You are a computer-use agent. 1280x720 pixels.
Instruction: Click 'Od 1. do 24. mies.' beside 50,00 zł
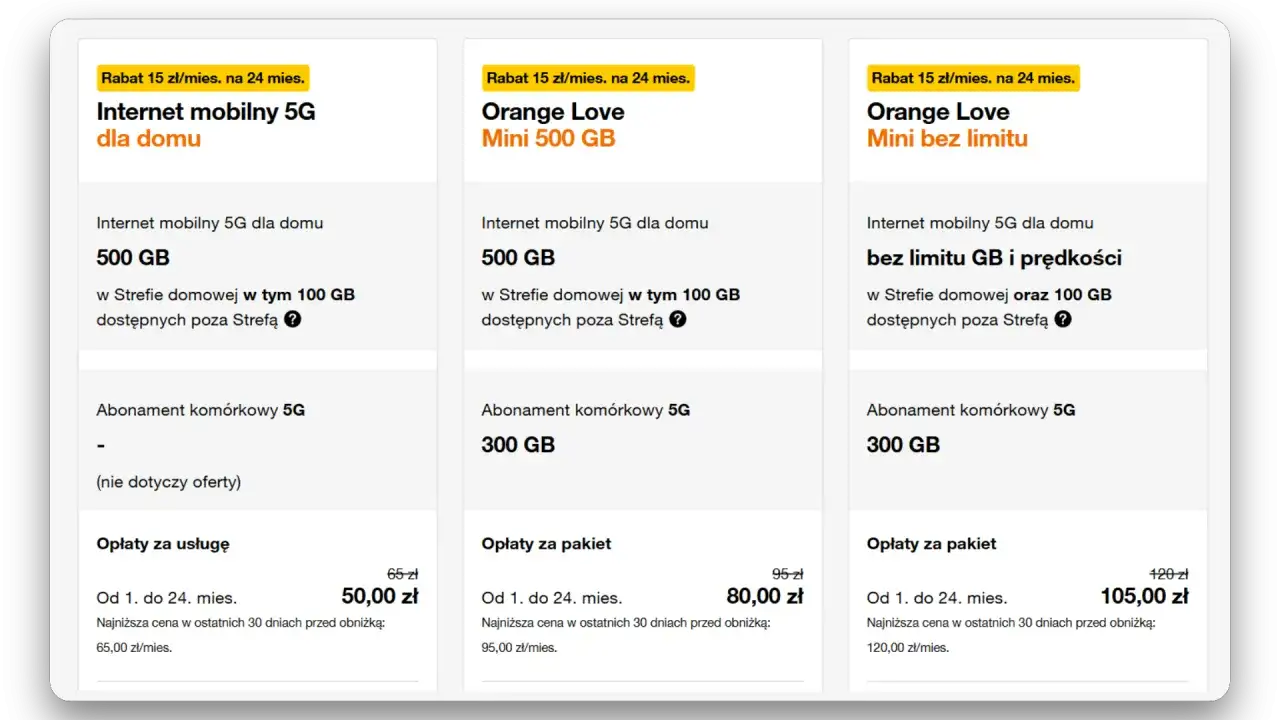[167, 598]
